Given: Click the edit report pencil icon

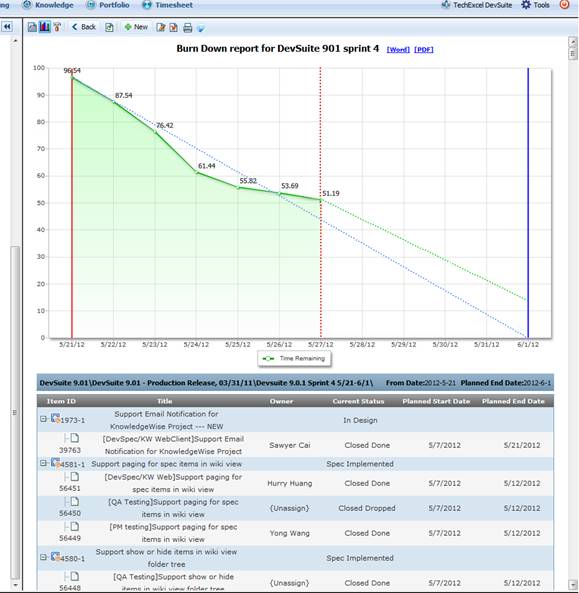Looking at the screenshot, I should click(x=161, y=27).
